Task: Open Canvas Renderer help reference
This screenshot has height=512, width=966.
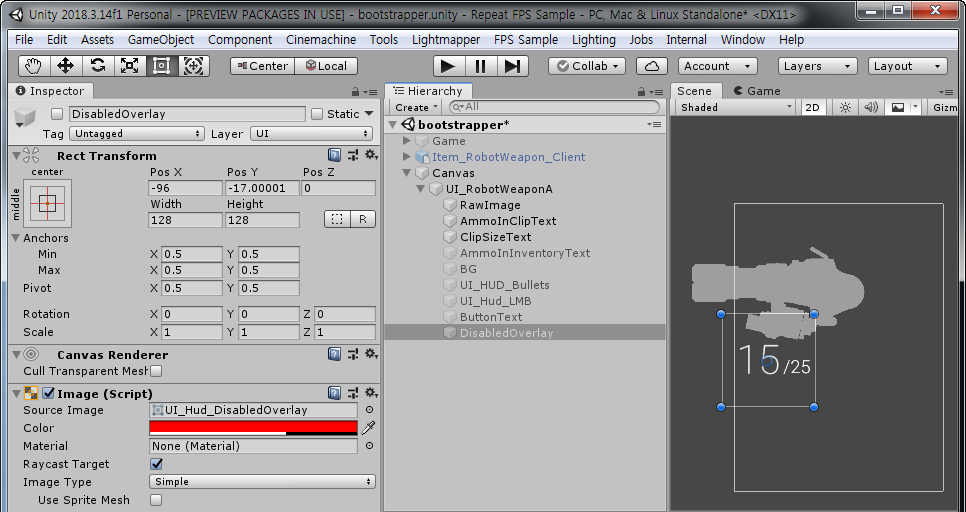Action: (335, 354)
